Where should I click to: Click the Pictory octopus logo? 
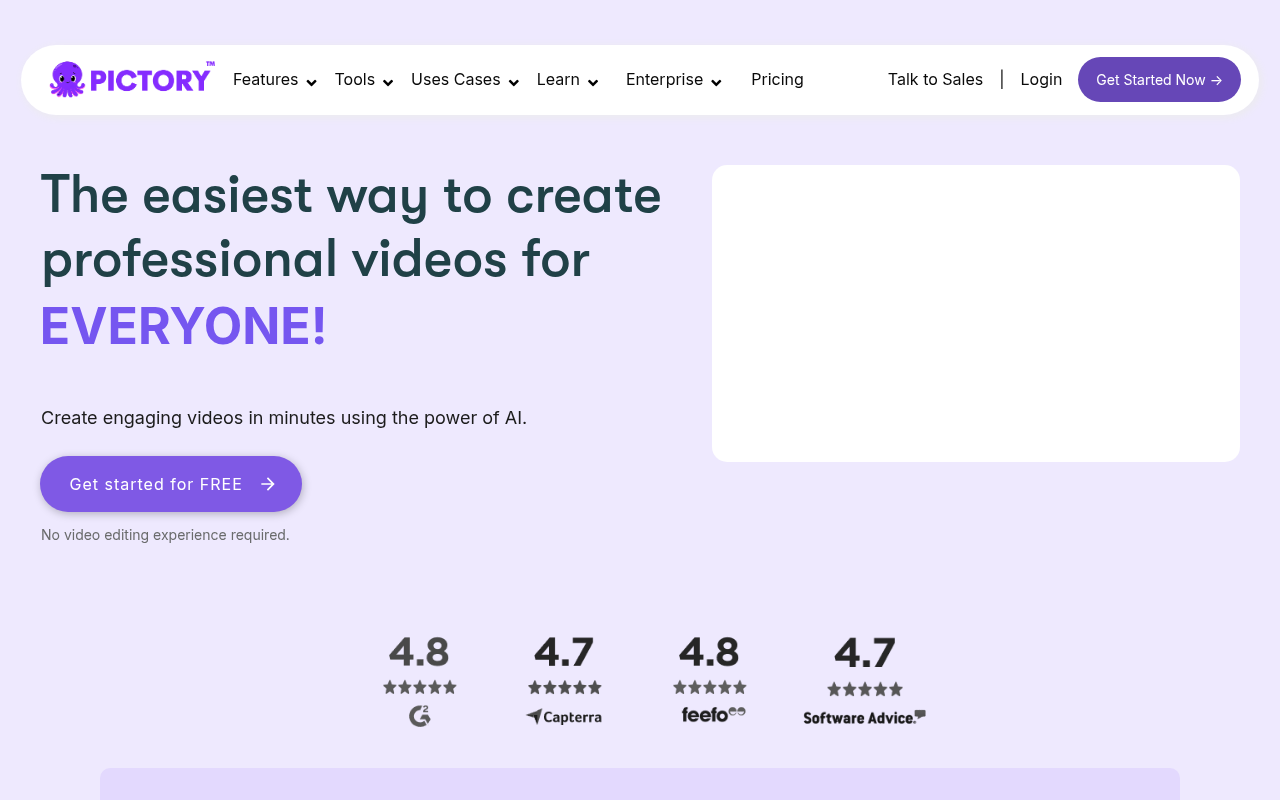pos(68,78)
